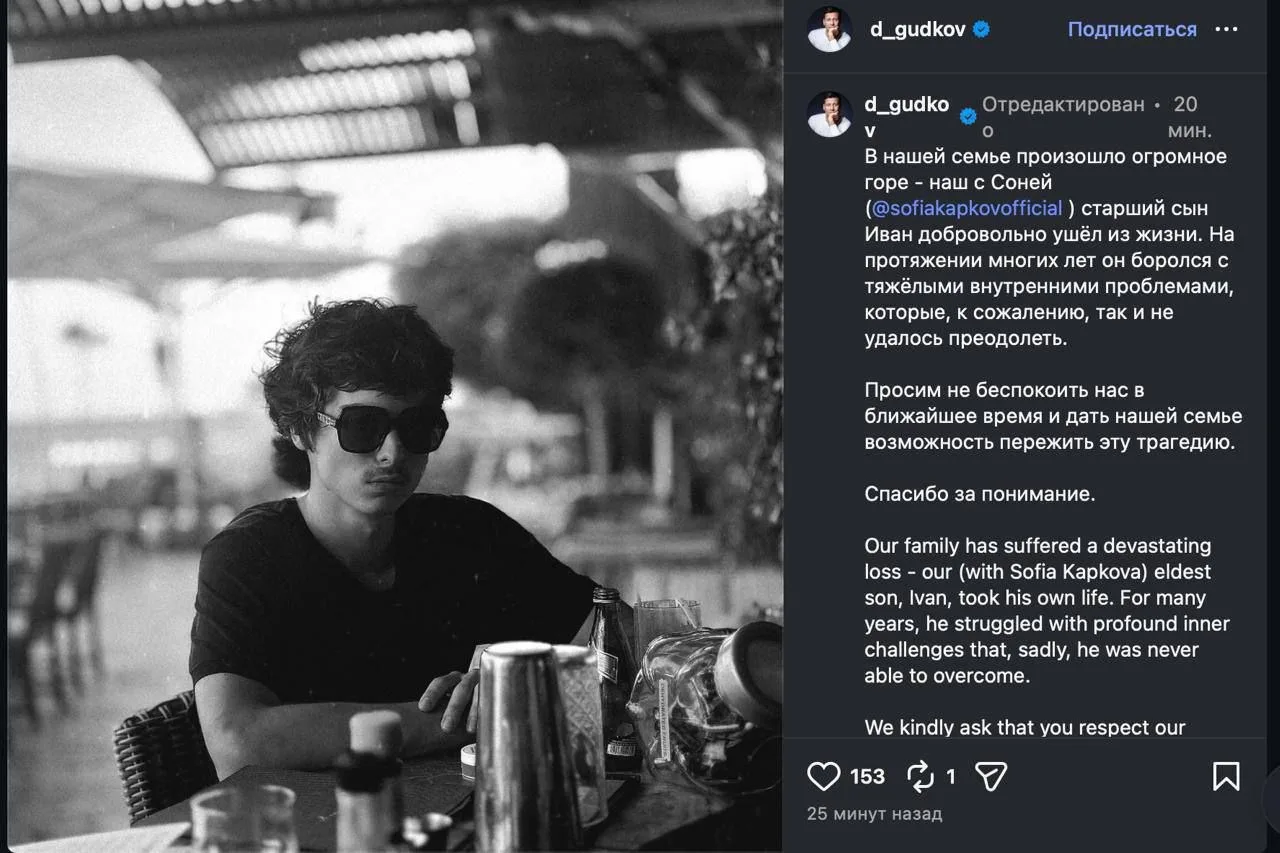Open caption author username d_gudkov
Screen dimensions: 1280x853
click(x=907, y=117)
